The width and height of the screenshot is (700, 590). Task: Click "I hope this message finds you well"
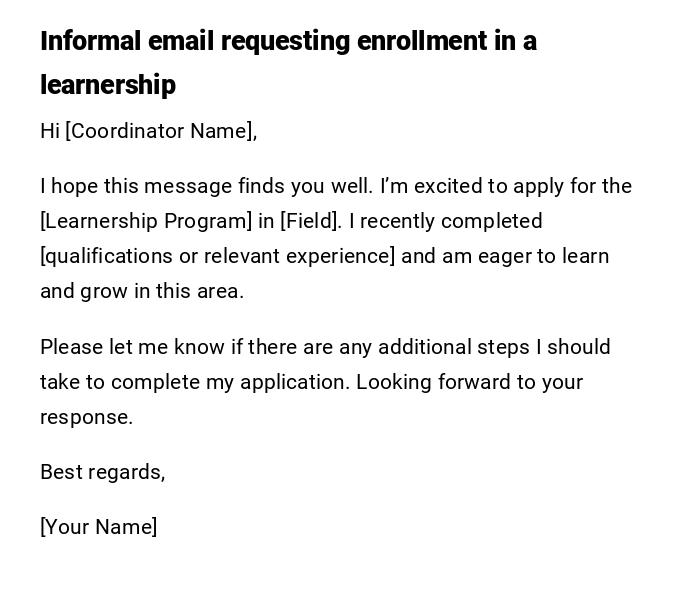[206, 186]
